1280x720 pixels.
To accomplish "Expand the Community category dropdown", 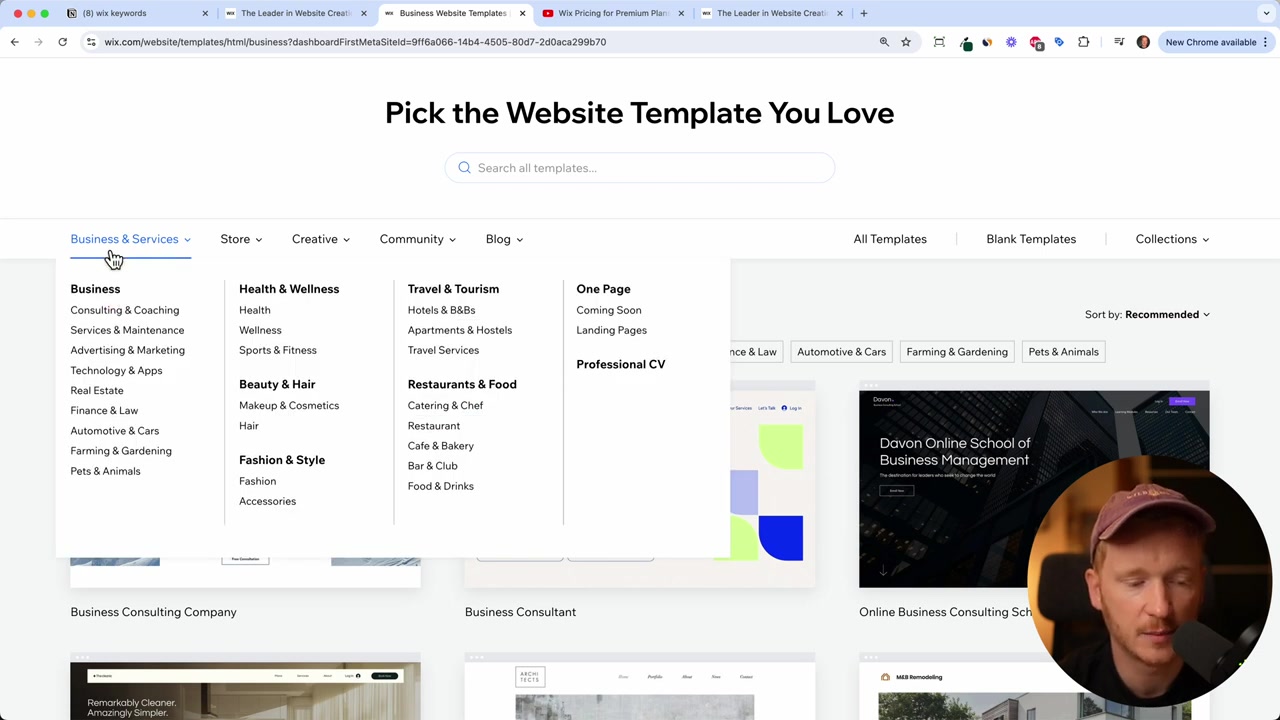I will point(418,239).
